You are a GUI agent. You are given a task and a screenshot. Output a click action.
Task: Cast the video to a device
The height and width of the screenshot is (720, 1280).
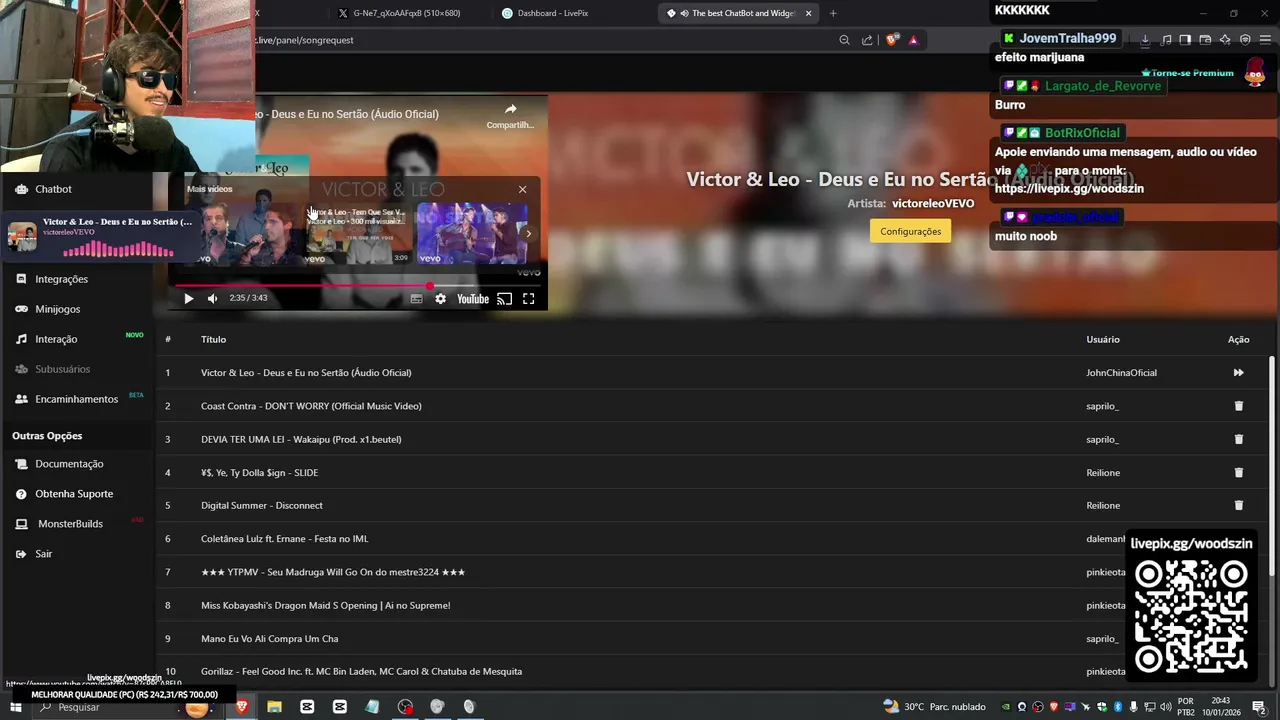click(x=504, y=298)
